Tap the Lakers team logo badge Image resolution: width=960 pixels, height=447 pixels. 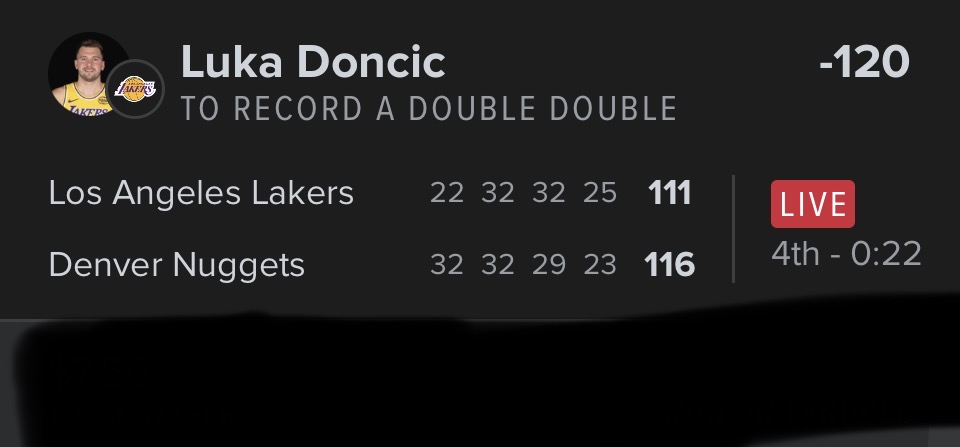pyautogui.click(x=136, y=89)
